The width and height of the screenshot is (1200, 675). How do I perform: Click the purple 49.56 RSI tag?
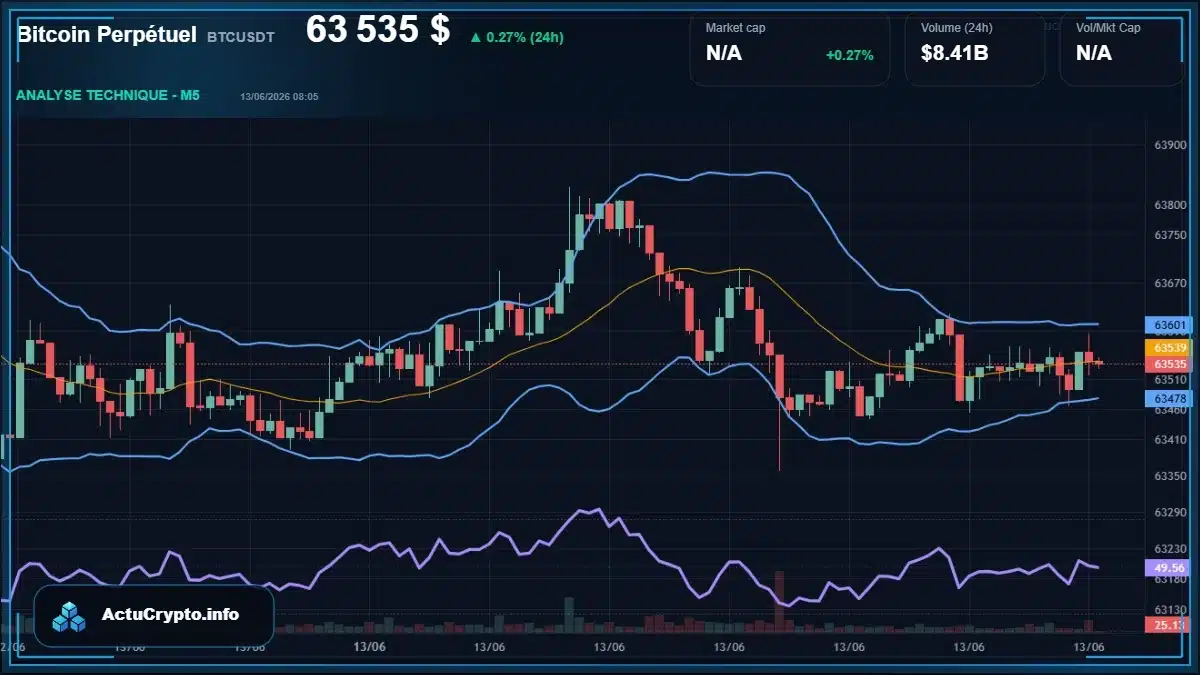pos(1169,567)
